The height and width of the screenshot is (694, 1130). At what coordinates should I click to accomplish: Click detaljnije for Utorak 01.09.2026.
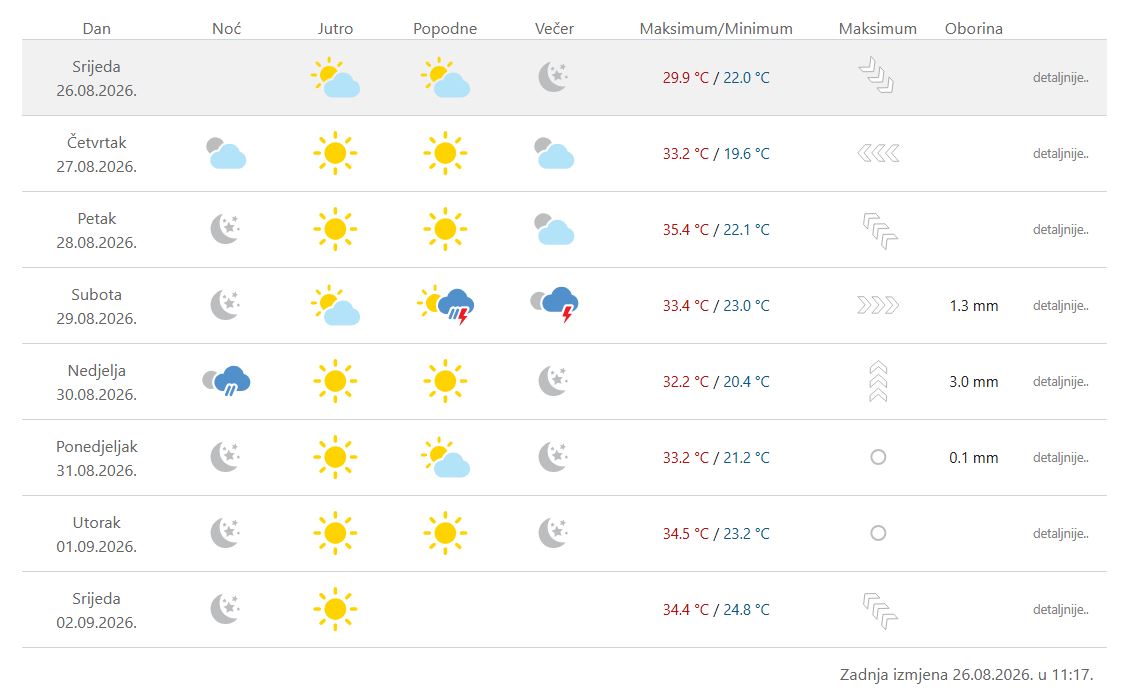coord(1060,533)
